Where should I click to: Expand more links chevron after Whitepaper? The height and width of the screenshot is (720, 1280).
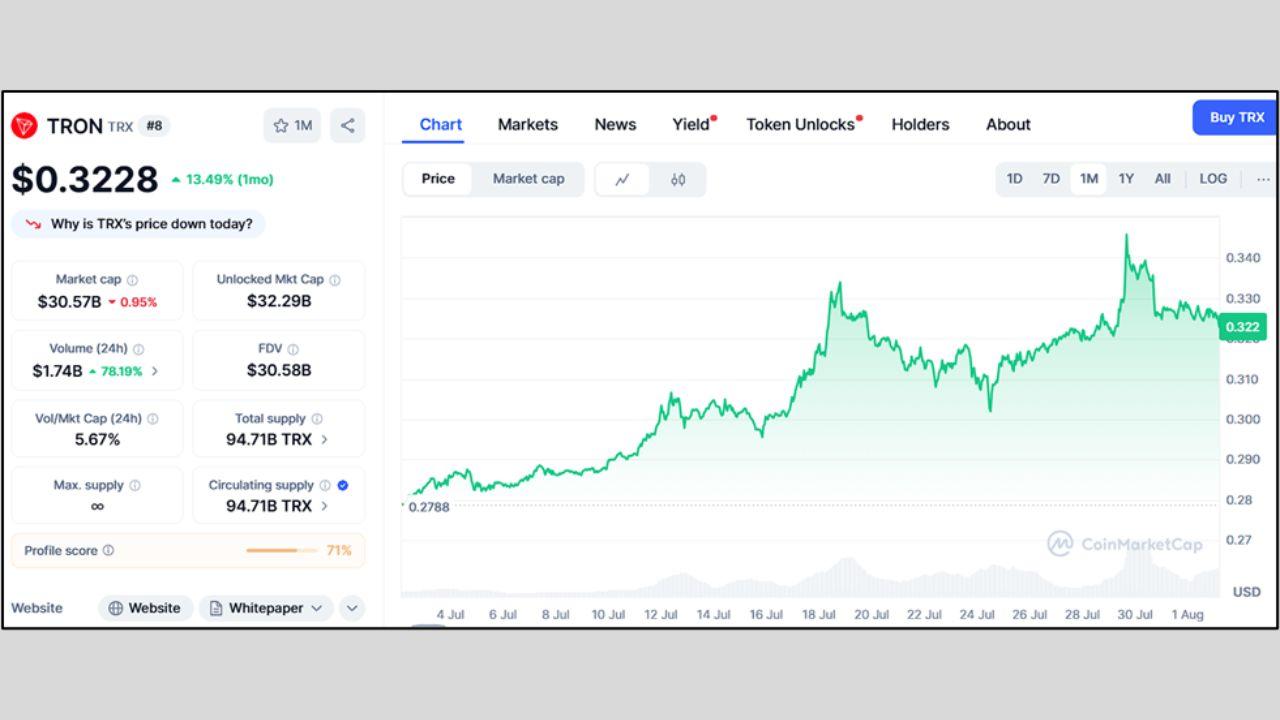click(352, 608)
